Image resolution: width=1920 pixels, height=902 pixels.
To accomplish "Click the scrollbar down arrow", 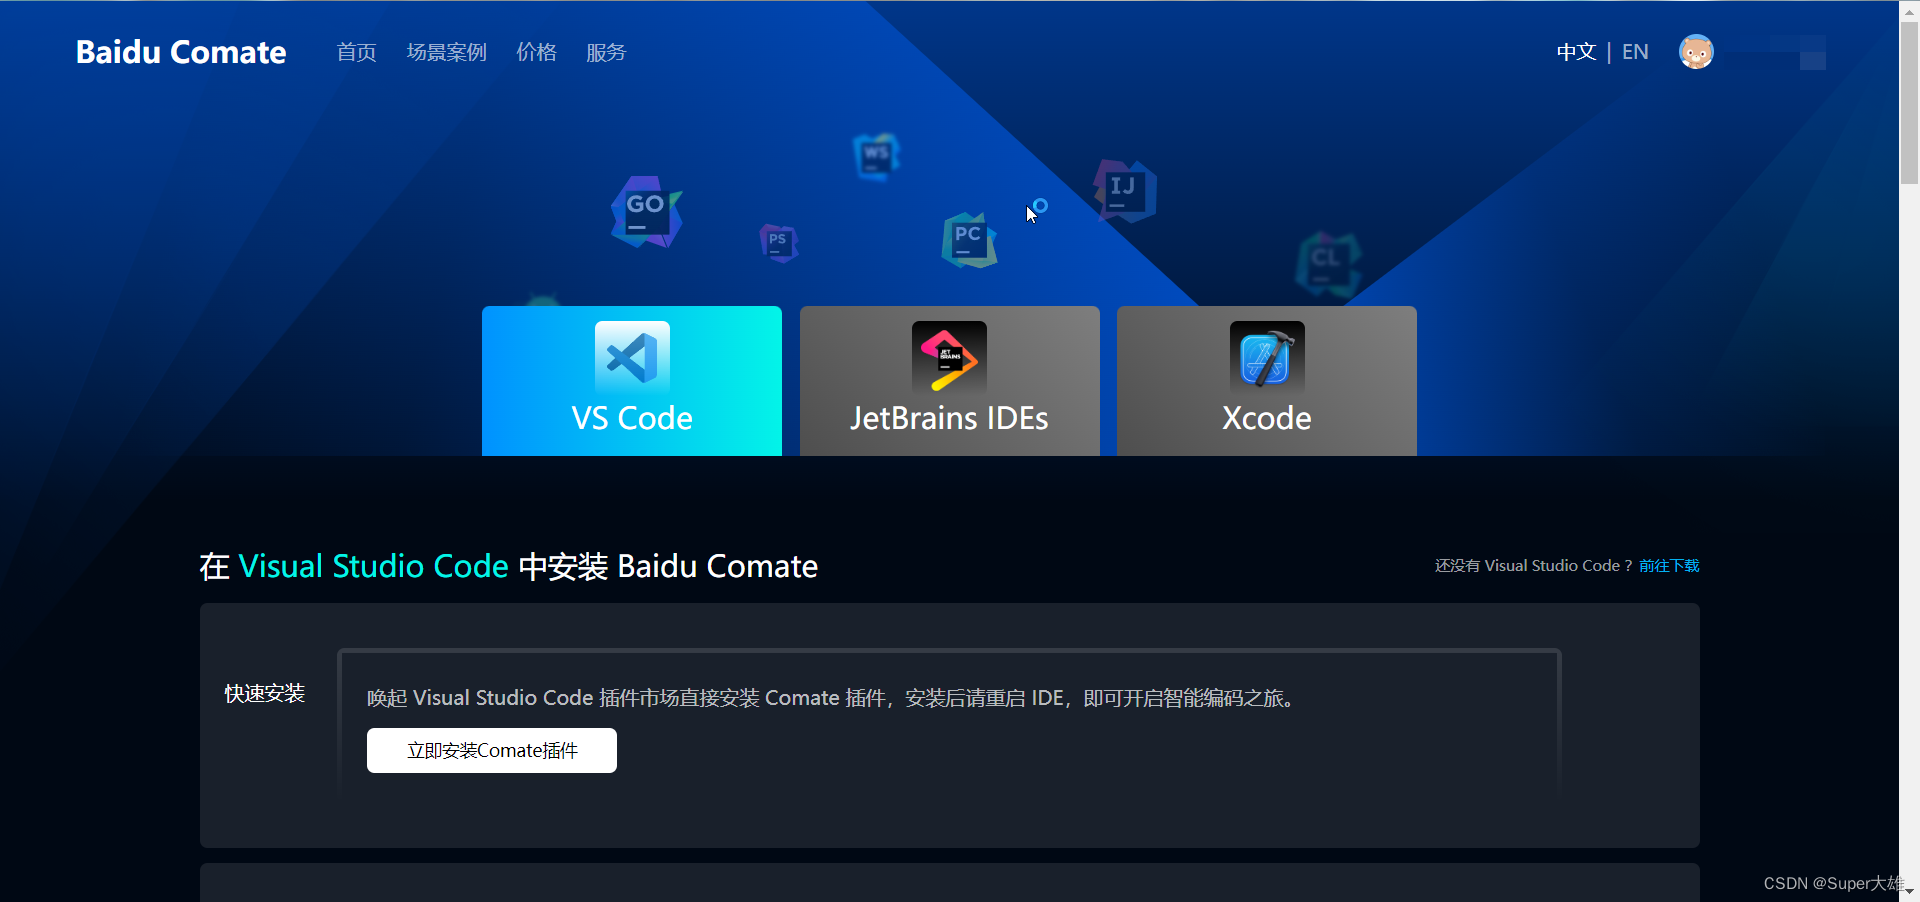I will click(1909, 891).
